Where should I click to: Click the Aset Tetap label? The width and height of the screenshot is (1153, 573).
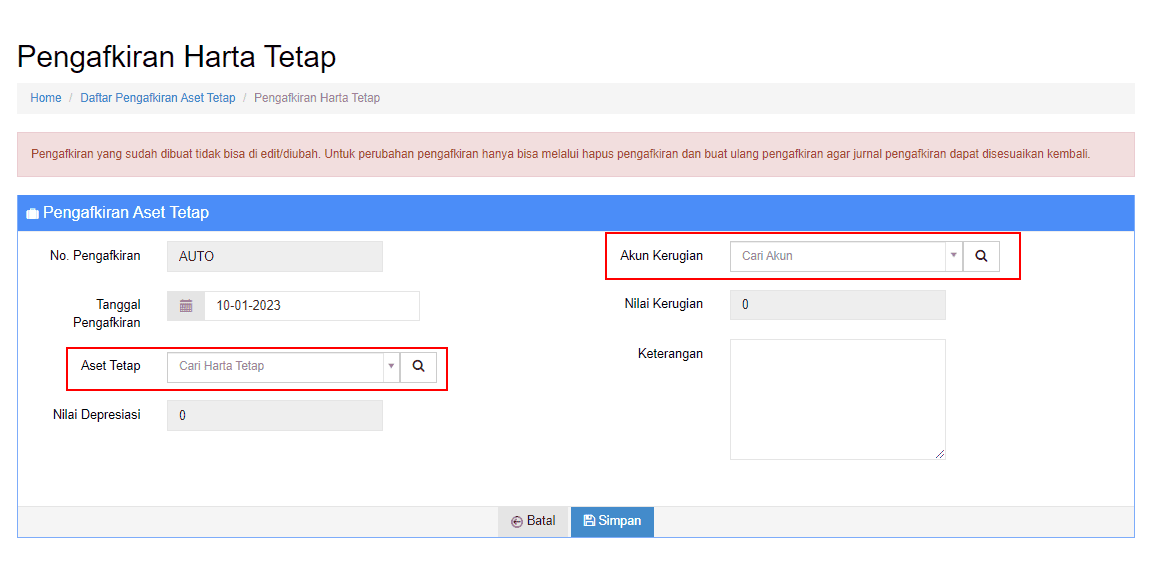[x=110, y=366]
